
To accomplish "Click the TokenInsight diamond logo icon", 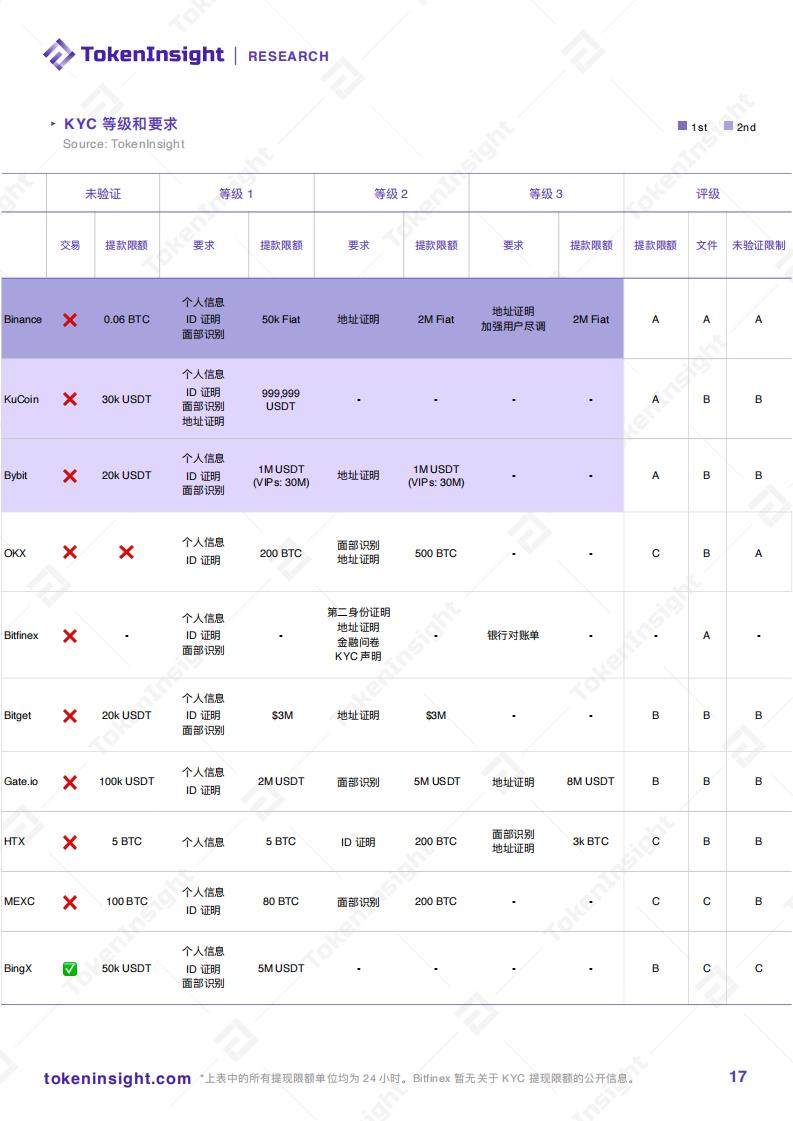I will [59, 54].
